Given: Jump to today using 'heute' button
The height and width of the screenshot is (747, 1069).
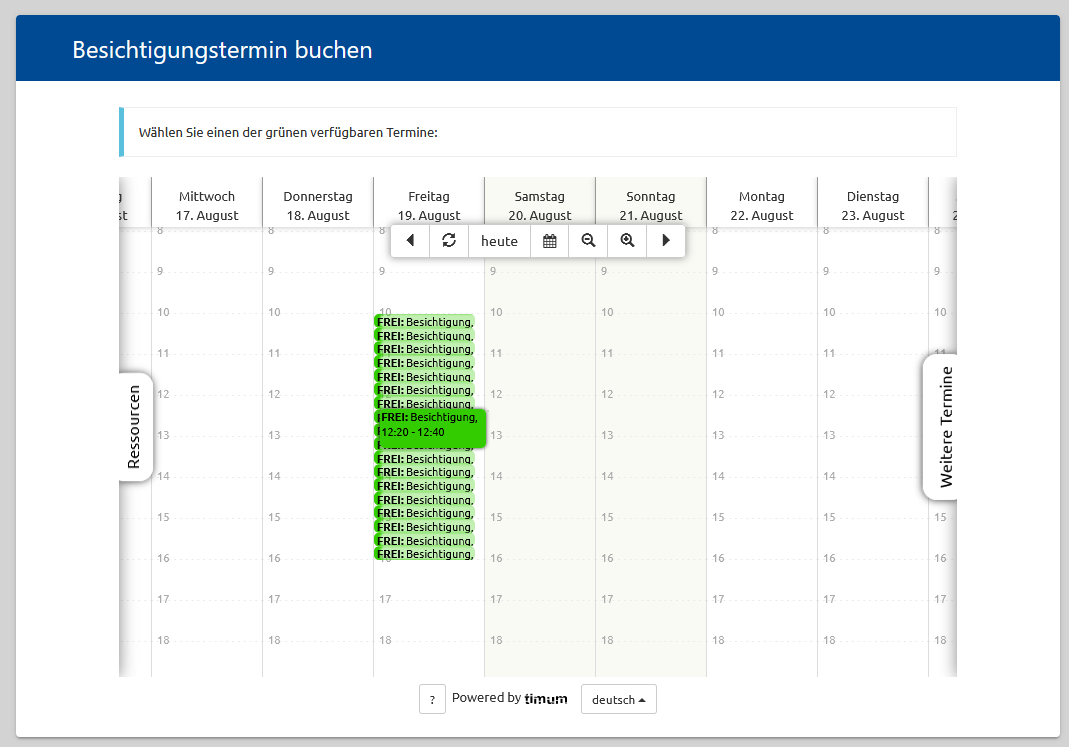Looking at the screenshot, I should point(499,241).
